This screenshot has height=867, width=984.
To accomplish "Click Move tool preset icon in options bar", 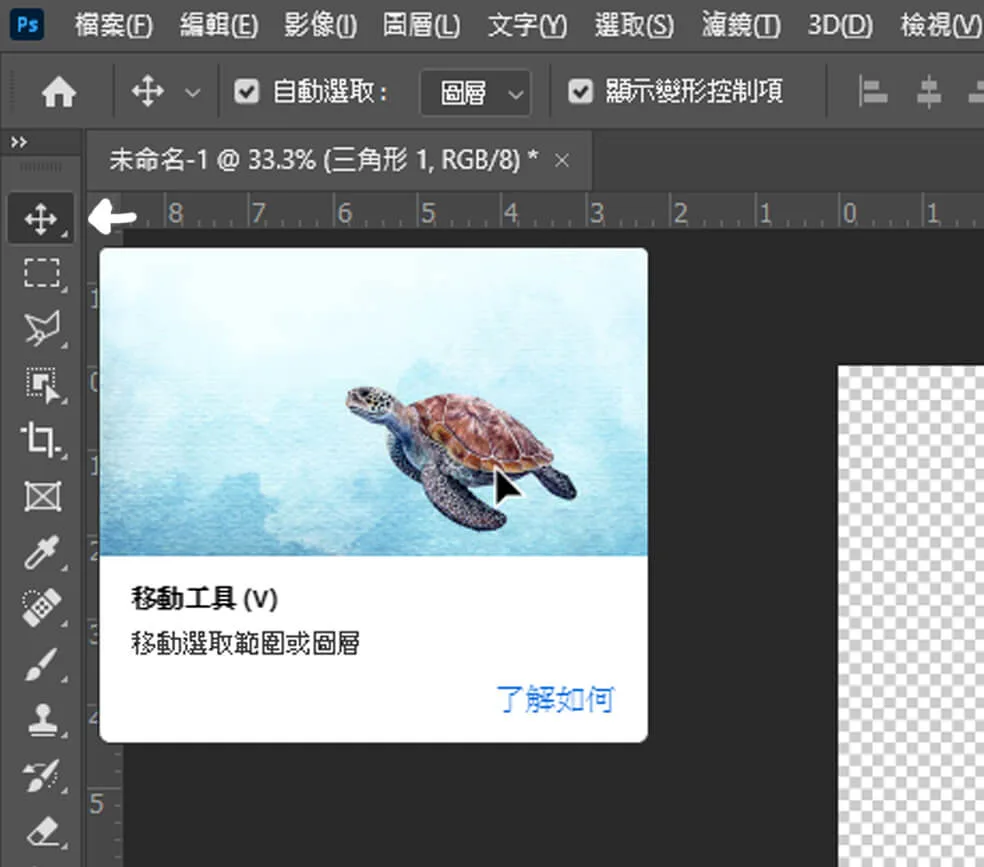I will tap(147, 92).
